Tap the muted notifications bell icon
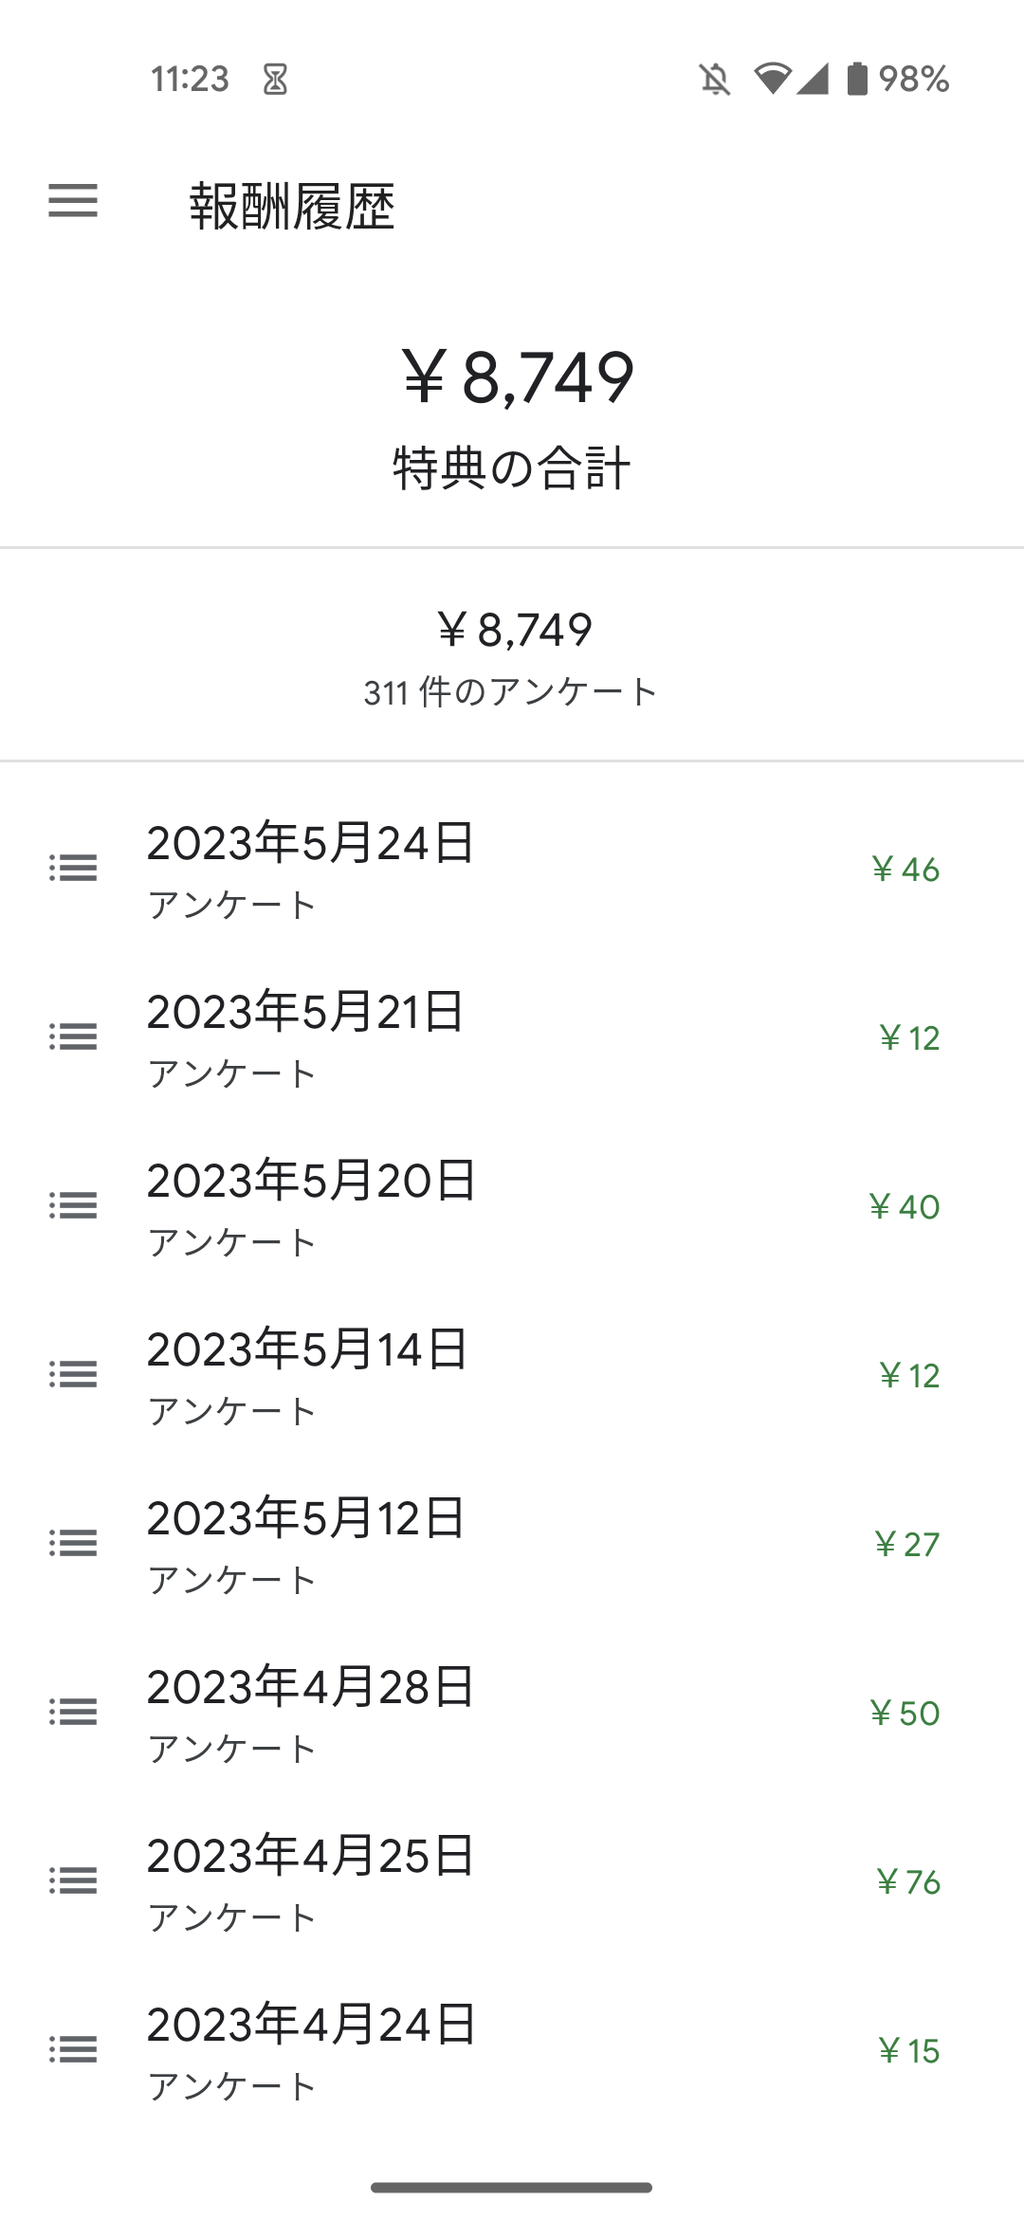Image resolution: width=1024 pixels, height=2219 pixels. coord(714,78)
